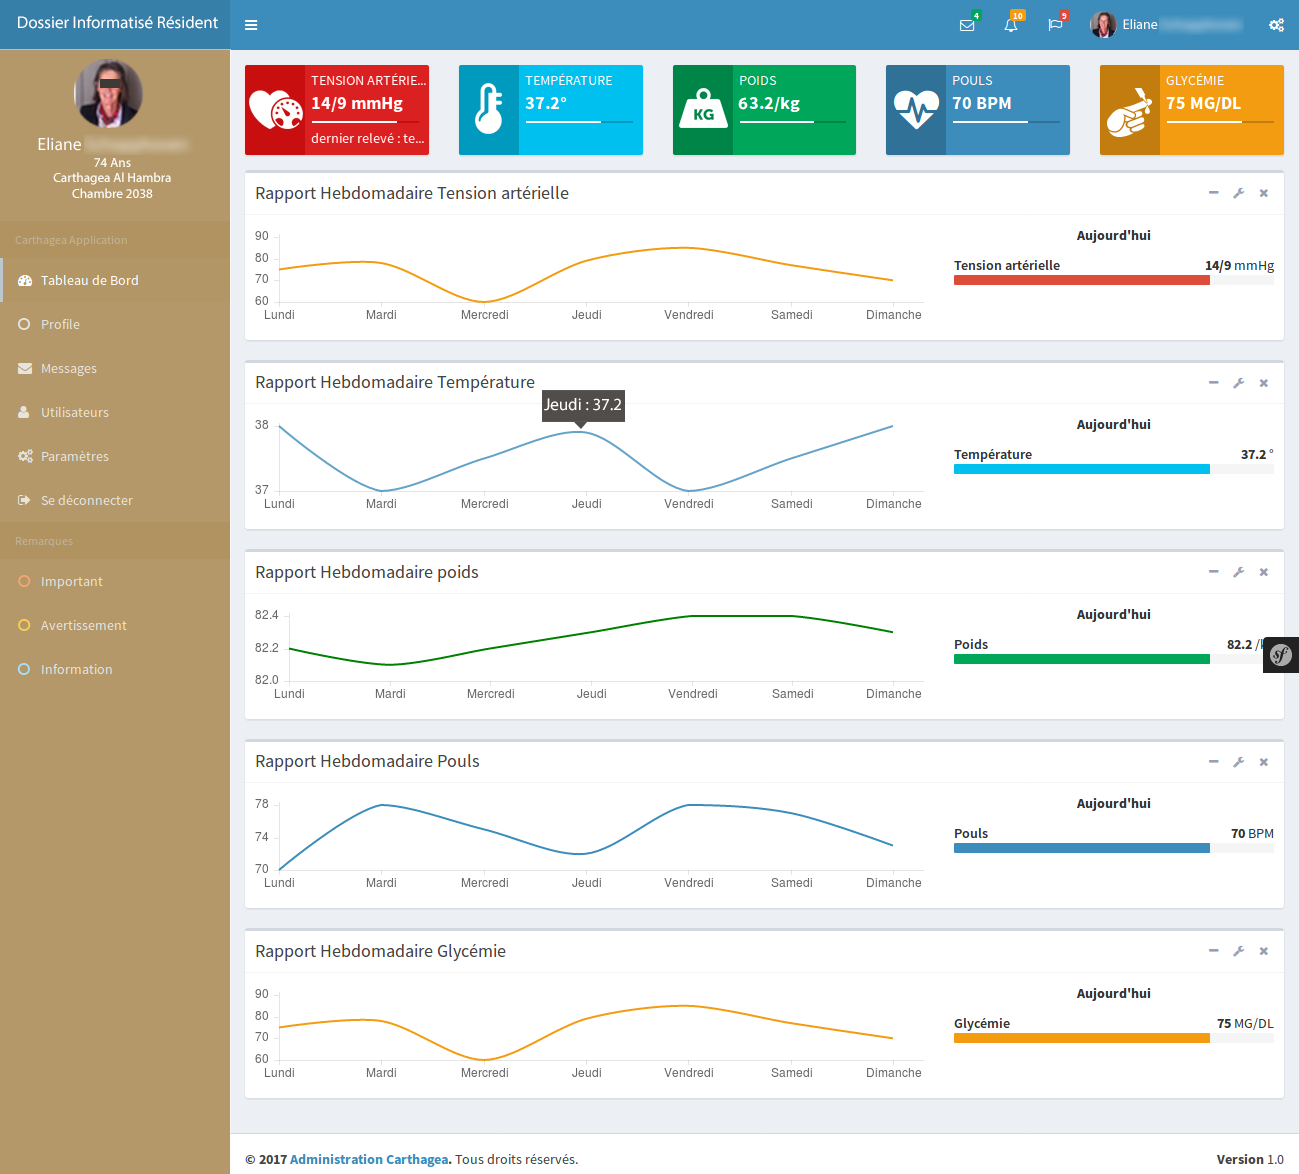1299x1174 pixels.
Task: Click the Chambre 2038 text in the sidebar
Action: click(x=112, y=194)
